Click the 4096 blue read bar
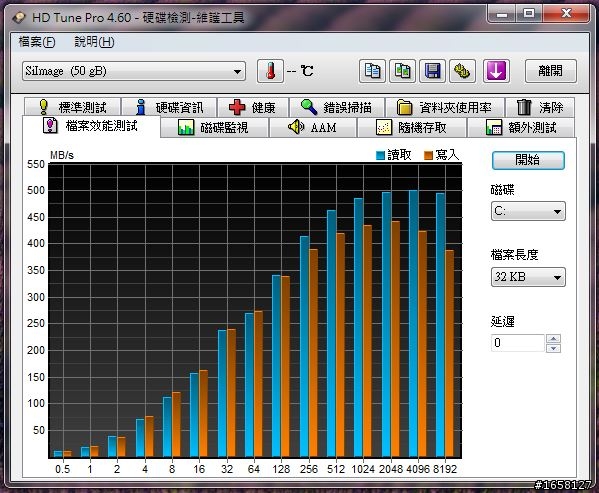599x493 pixels. 413,323
